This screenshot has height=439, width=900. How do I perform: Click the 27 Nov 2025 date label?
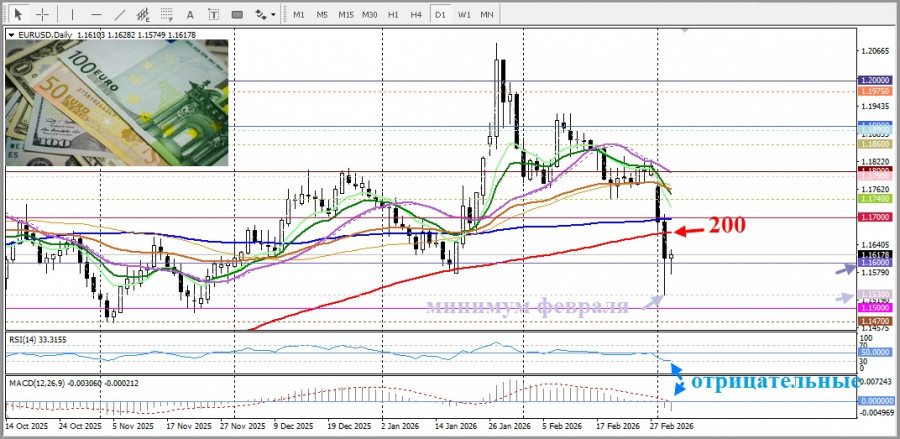(245, 427)
